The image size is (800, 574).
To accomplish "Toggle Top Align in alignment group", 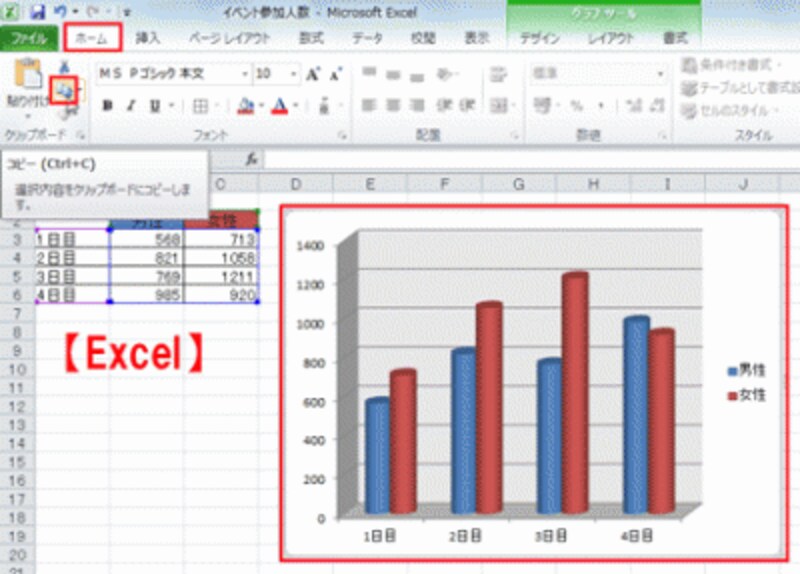I will (369, 73).
